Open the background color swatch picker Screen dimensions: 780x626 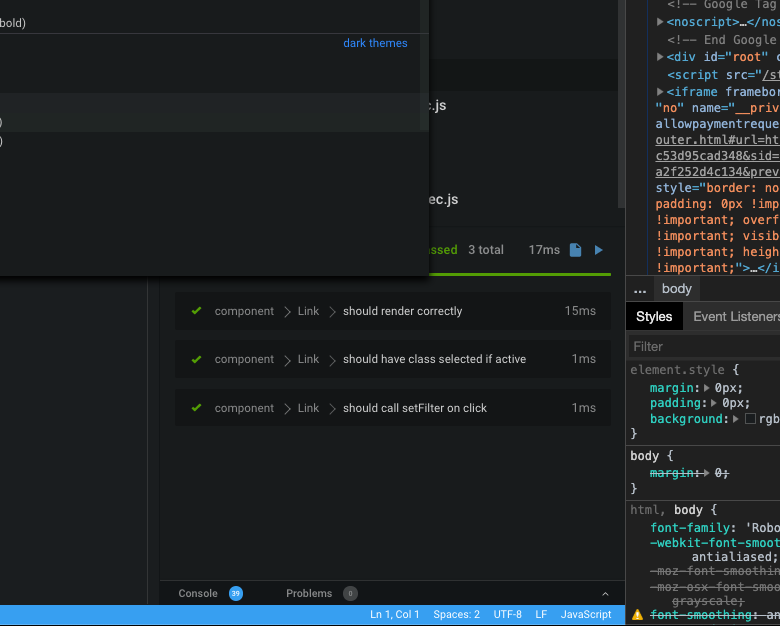(750, 419)
